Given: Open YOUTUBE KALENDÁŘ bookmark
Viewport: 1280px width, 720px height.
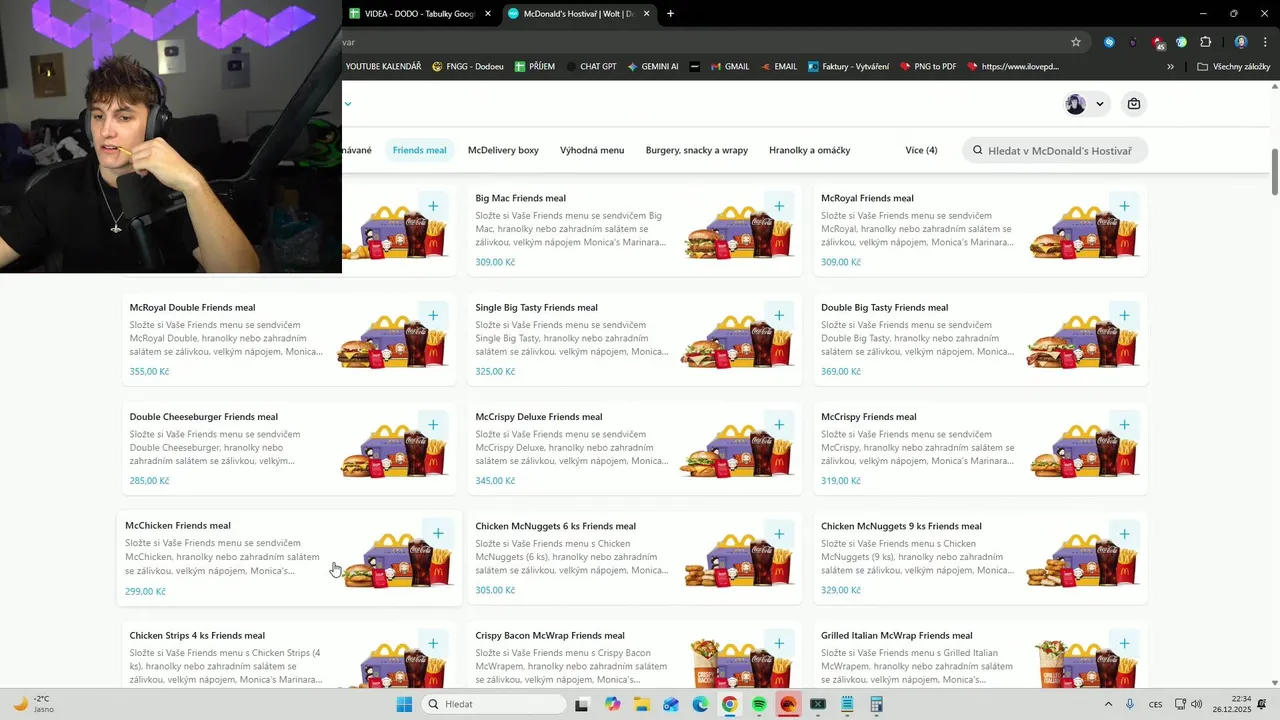Looking at the screenshot, I should [383, 67].
